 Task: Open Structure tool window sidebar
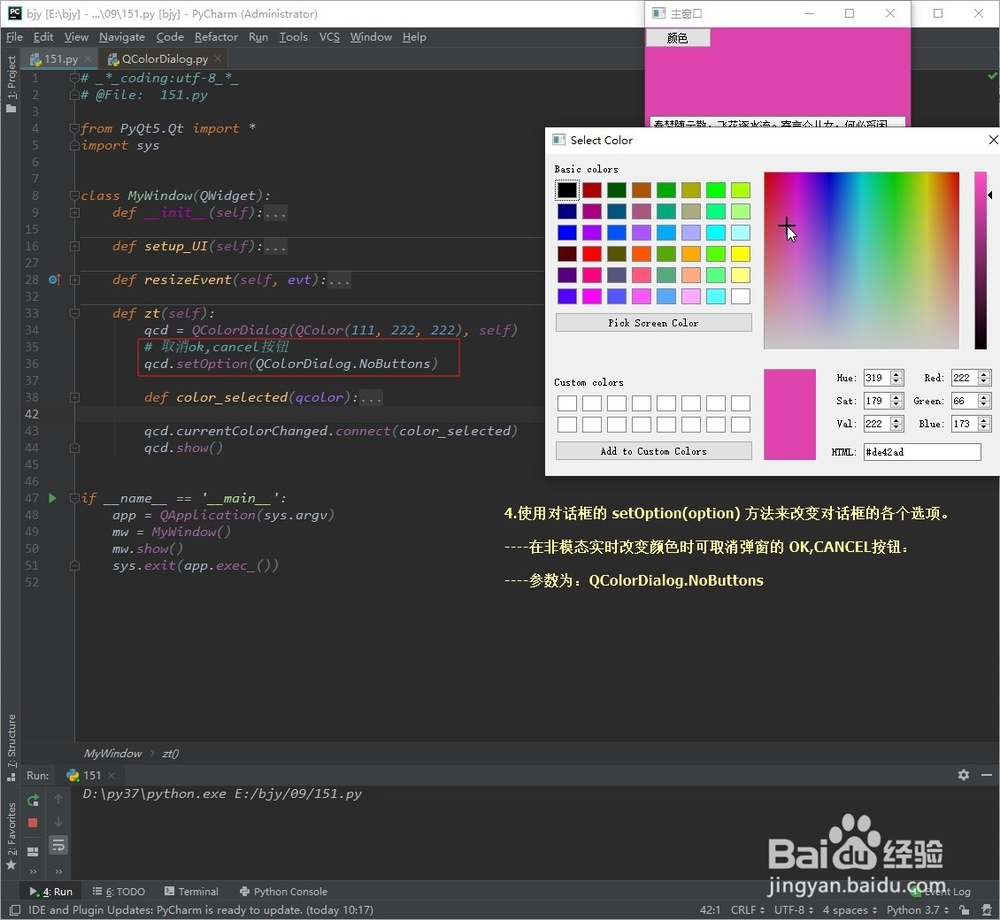tap(11, 747)
